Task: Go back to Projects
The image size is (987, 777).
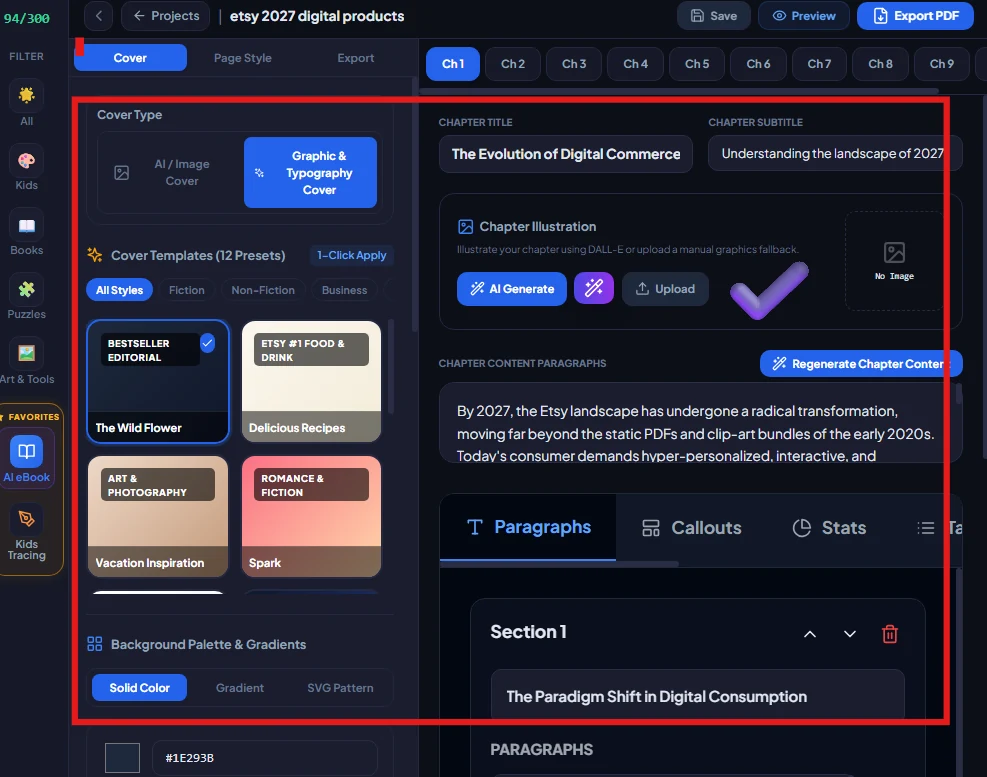Action: tap(166, 16)
